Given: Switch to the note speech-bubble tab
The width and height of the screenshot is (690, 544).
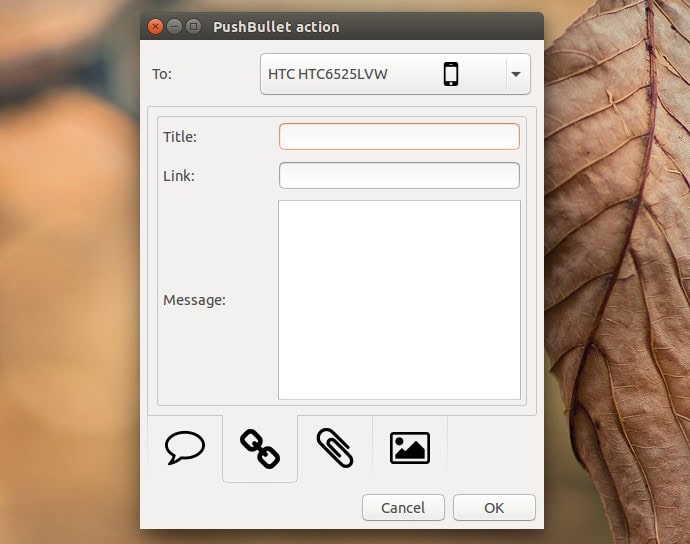Looking at the screenshot, I should (x=185, y=448).
